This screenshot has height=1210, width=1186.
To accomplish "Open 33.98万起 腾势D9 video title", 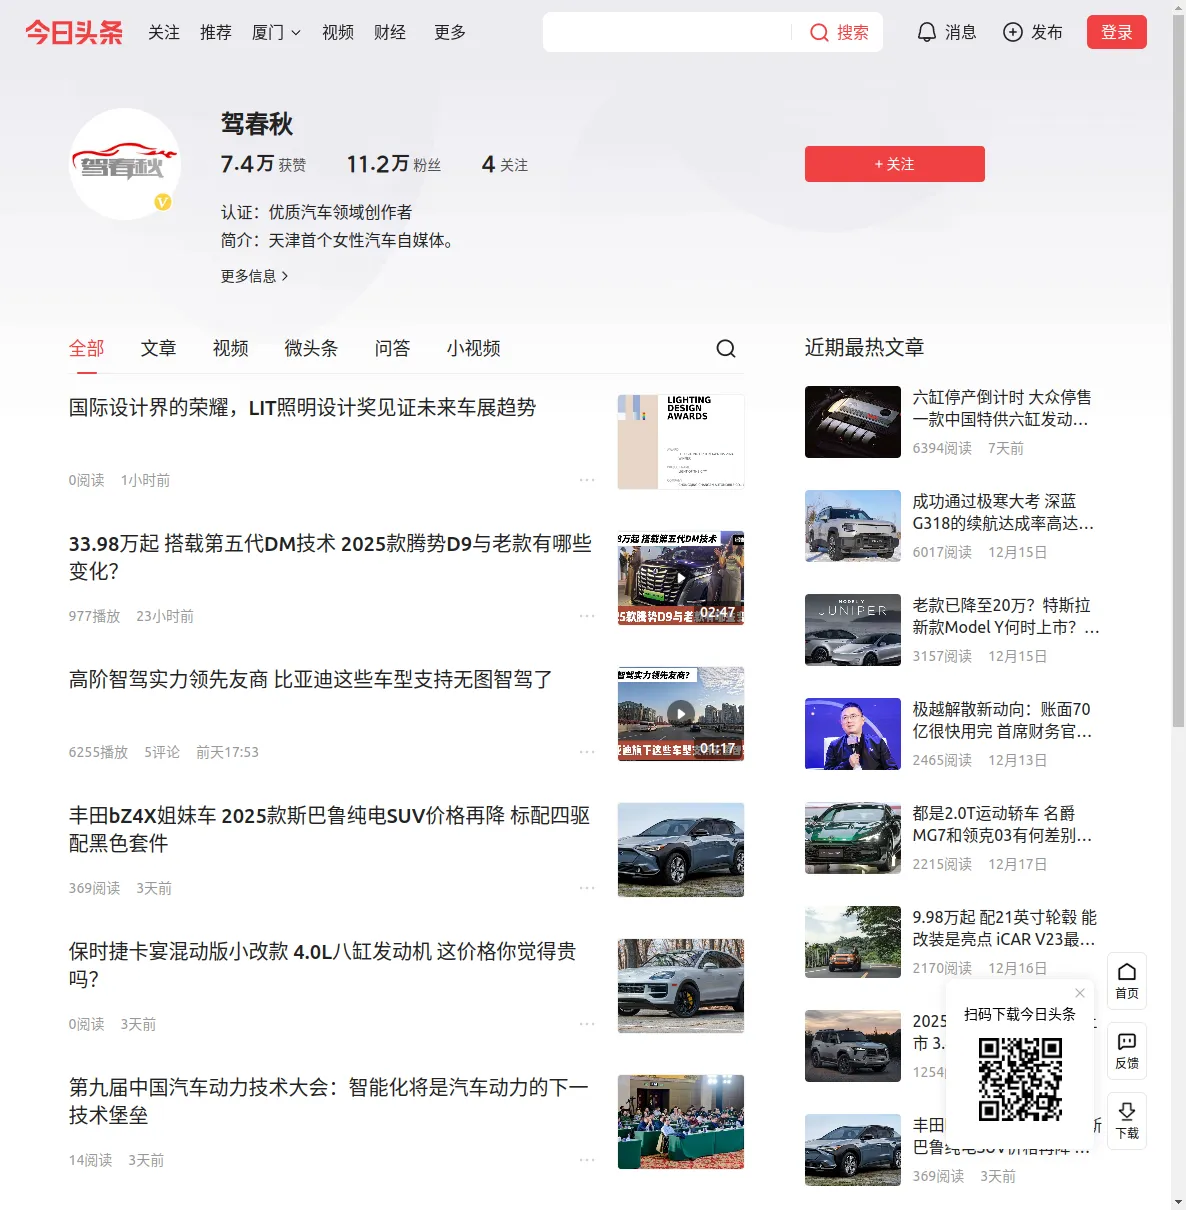I will pos(331,557).
